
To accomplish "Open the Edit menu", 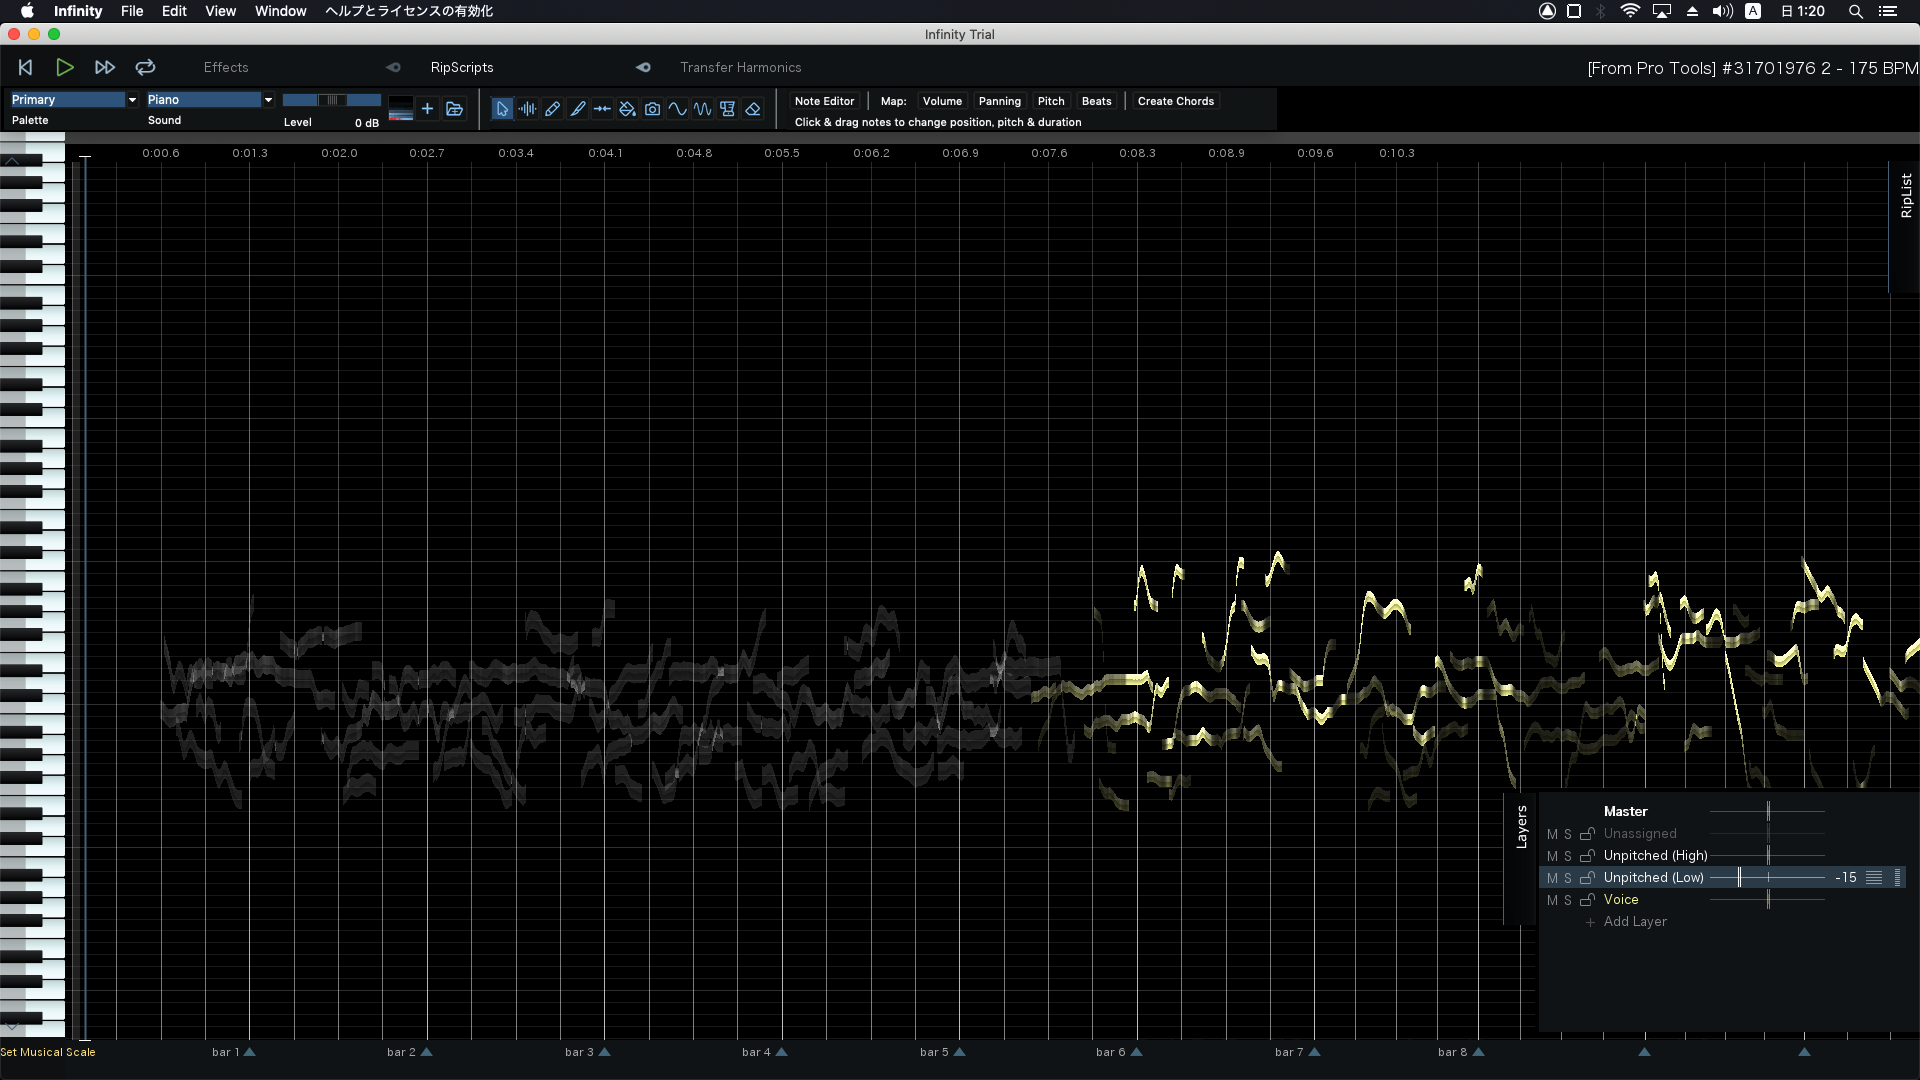I will coord(174,11).
